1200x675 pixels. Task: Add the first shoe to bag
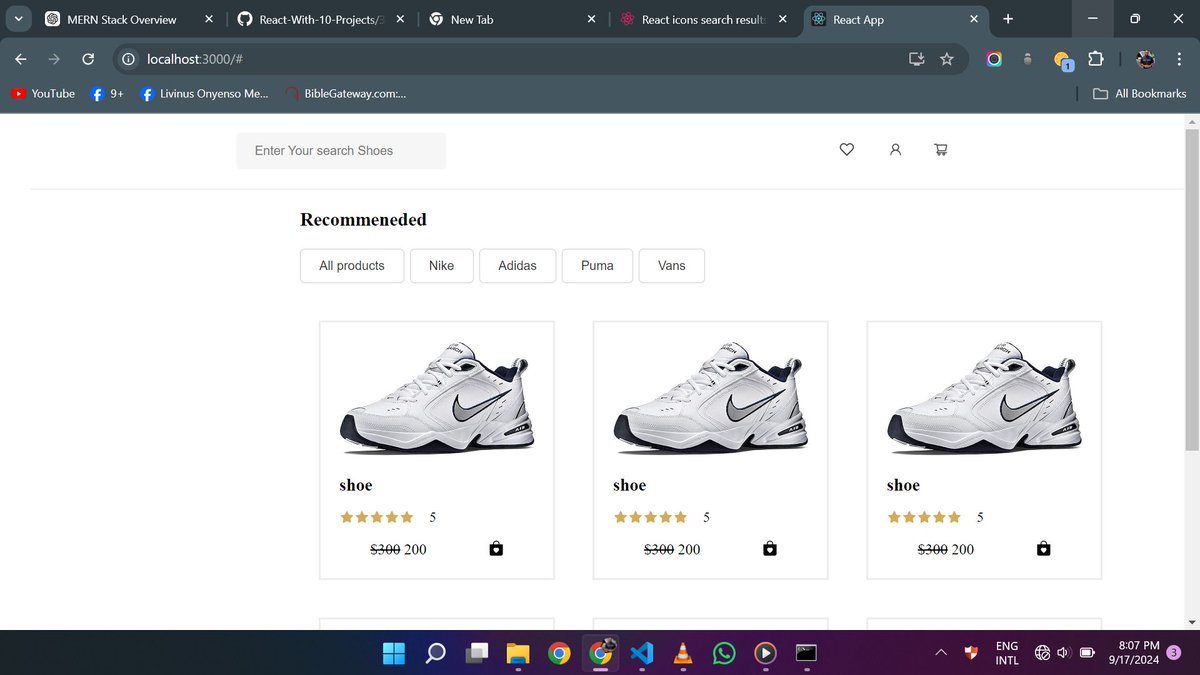coord(496,548)
